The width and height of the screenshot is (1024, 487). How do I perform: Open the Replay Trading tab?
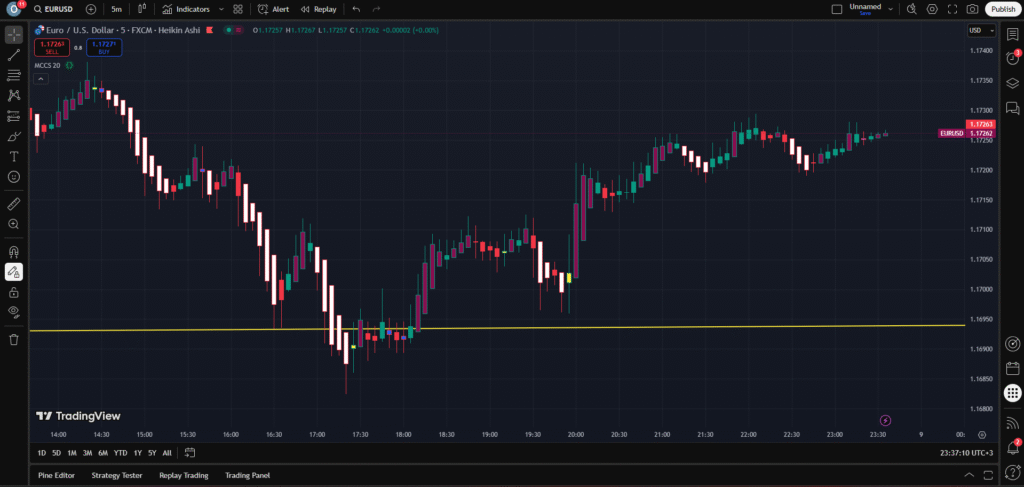(x=184, y=475)
